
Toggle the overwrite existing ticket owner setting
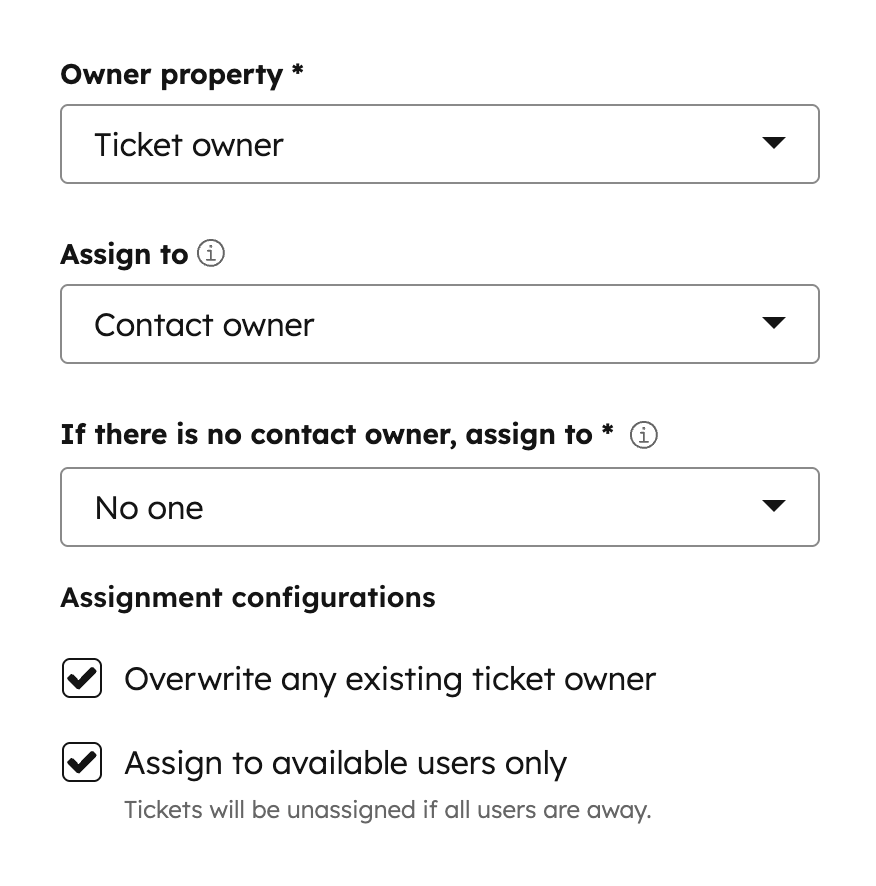[x=81, y=678]
